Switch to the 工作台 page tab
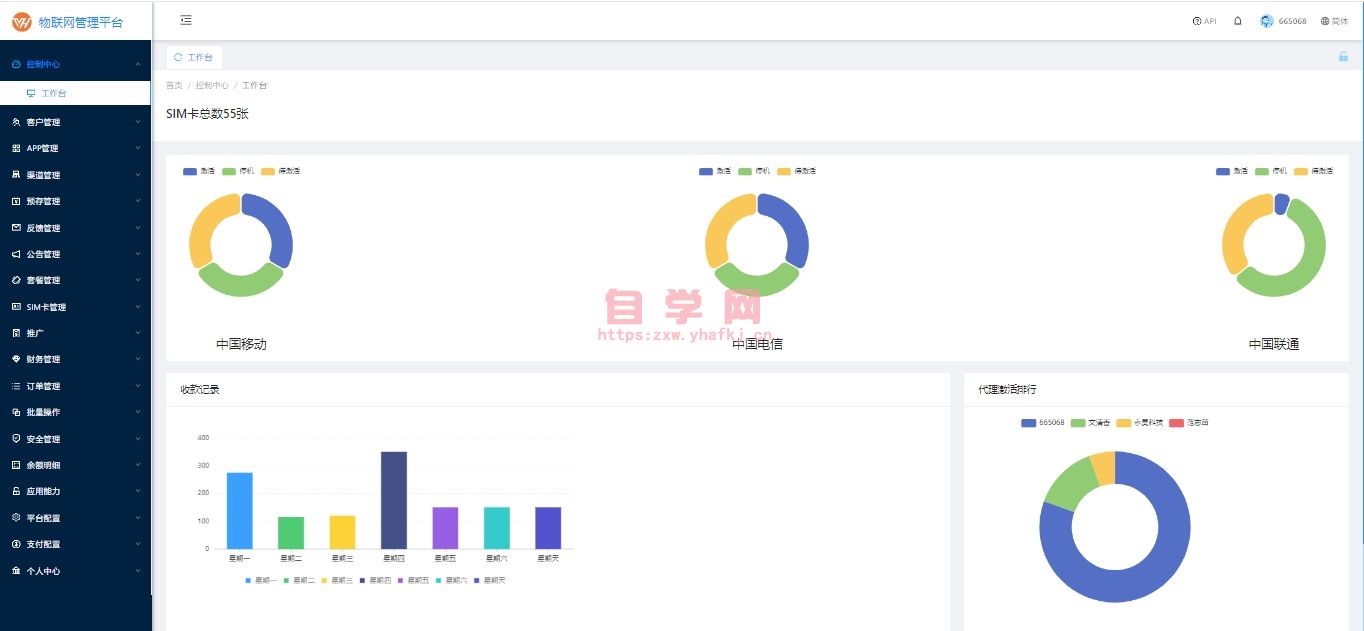This screenshot has height=631, width=1364. (x=194, y=57)
